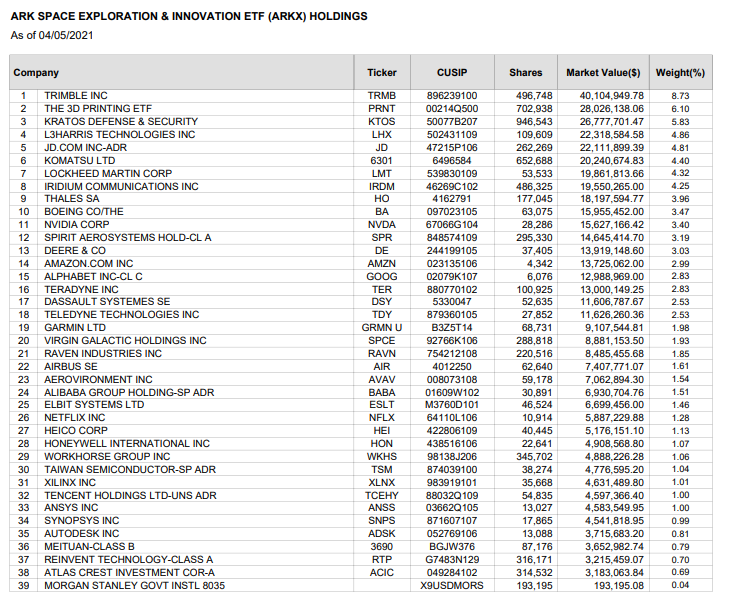This screenshot has height=598, width=729.
Task: Select NETFLIX INC company name
Action: [x=74, y=418]
